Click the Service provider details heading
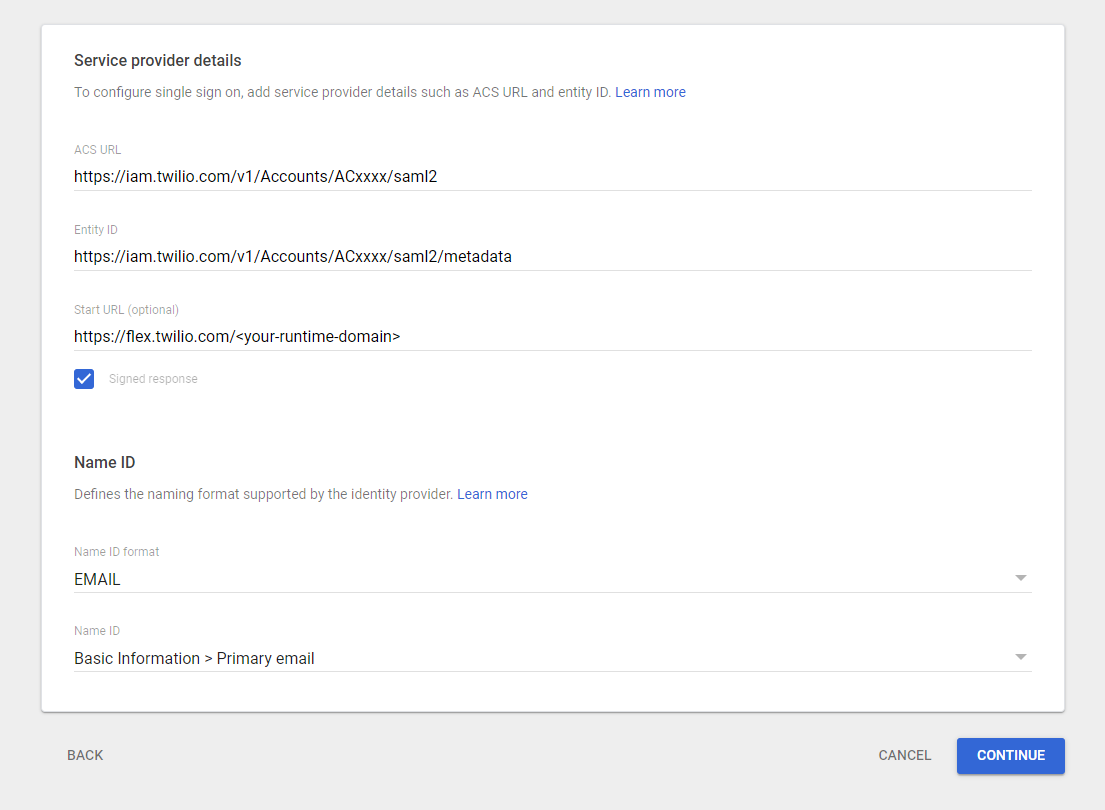 click(157, 60)
